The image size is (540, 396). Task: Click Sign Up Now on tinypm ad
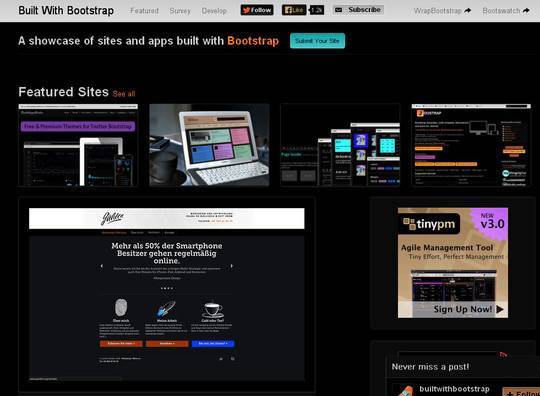pos(468,309)
